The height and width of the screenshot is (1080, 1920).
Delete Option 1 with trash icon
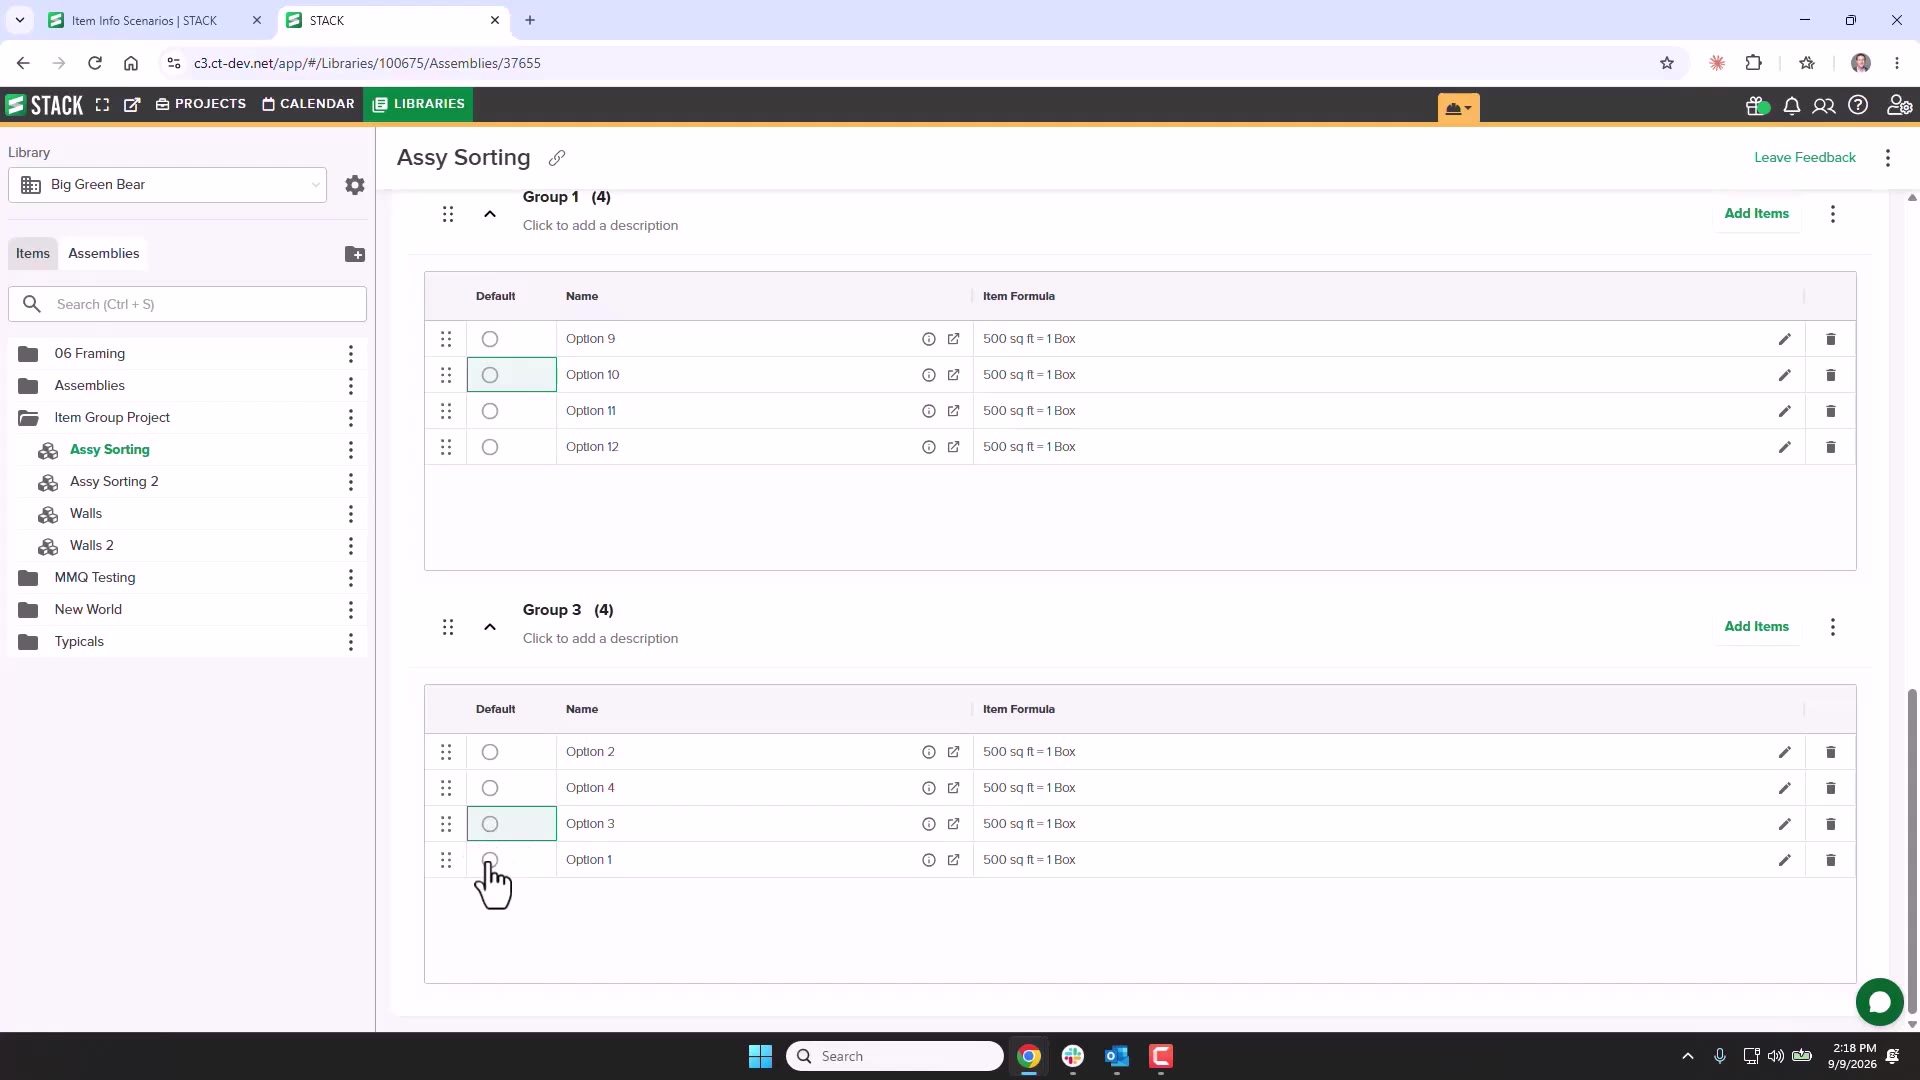(x=1831, y=860)
